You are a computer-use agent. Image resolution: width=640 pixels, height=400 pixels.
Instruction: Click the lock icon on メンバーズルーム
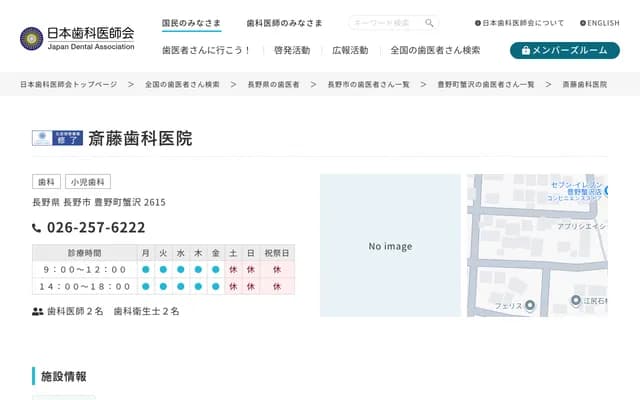pos(524,50)
